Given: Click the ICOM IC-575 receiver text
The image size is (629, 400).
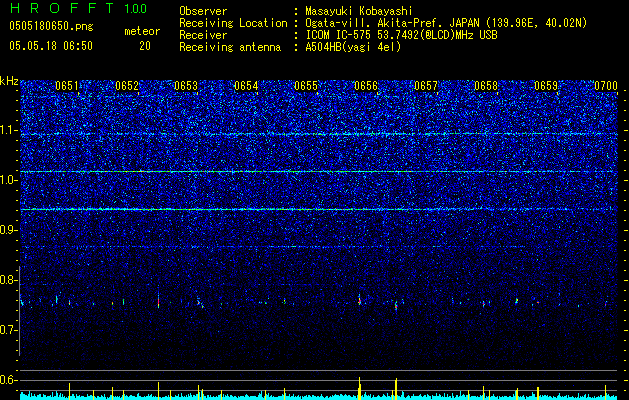Looking at the screenshot, I should click(x=401, y=35).
